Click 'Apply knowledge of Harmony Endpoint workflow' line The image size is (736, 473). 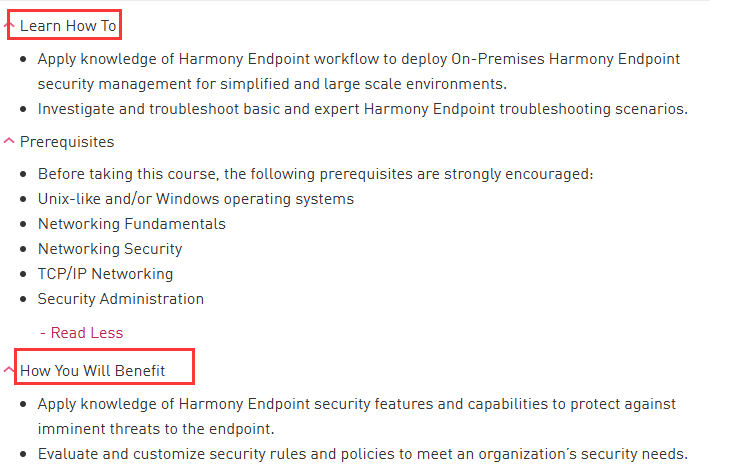coord(359,59)
